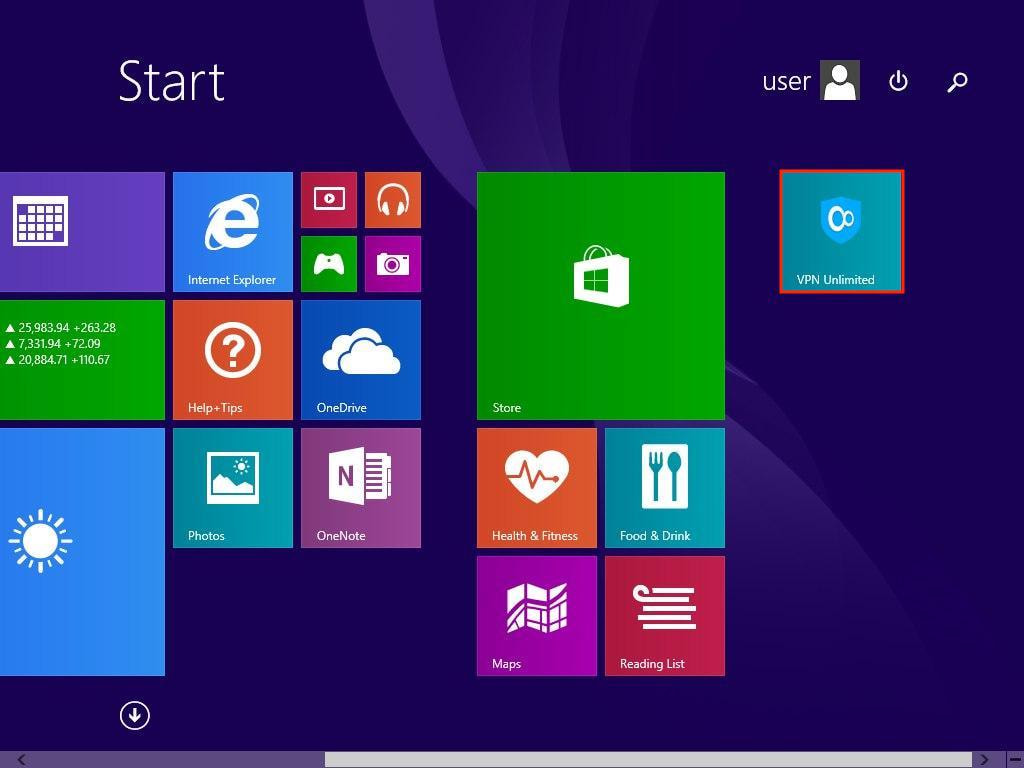Open the Reading List tile

664,615
